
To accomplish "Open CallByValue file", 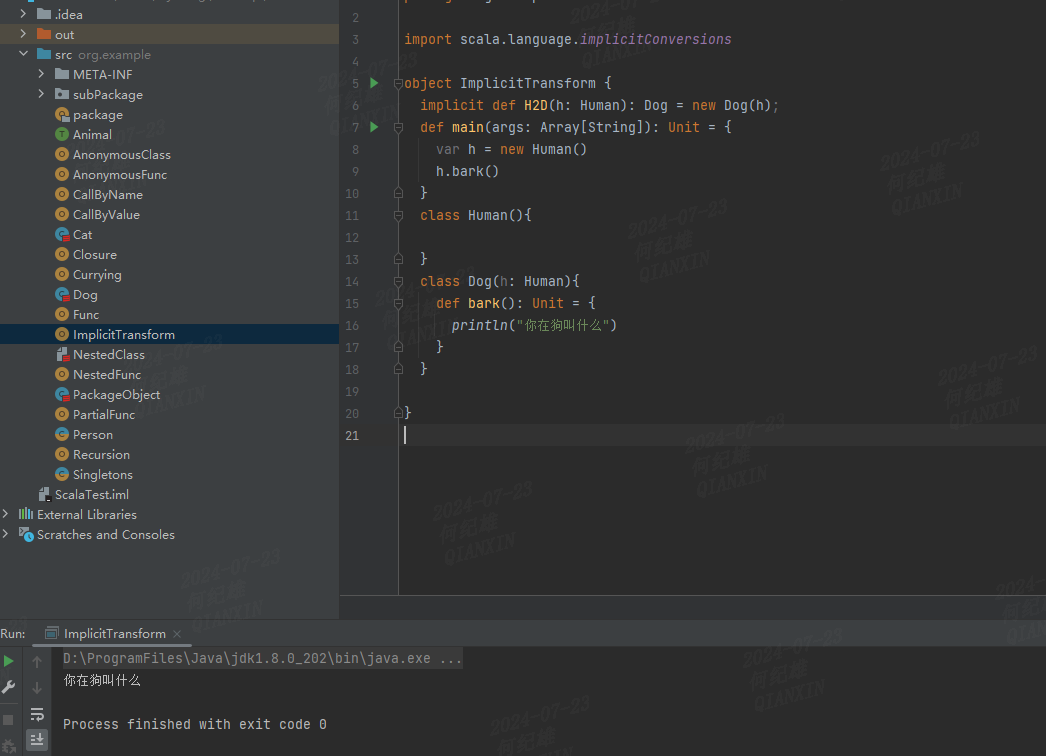I will click(x=106, y=215).
